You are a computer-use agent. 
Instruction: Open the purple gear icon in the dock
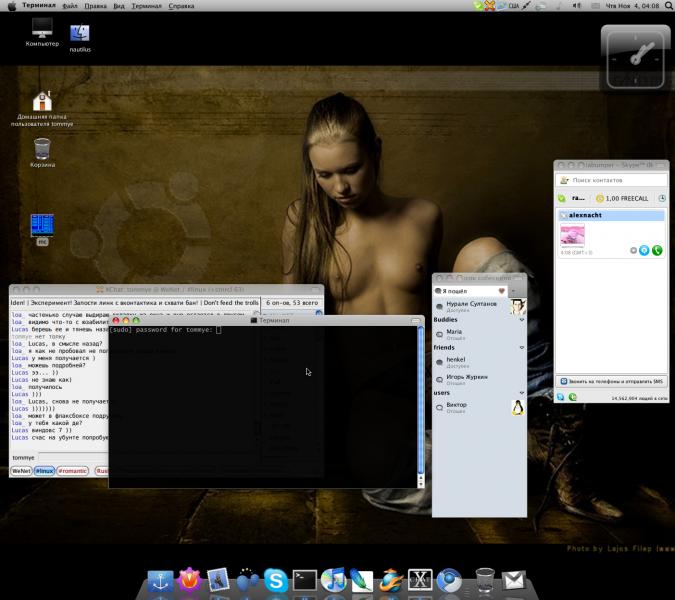tap(189, 579)
